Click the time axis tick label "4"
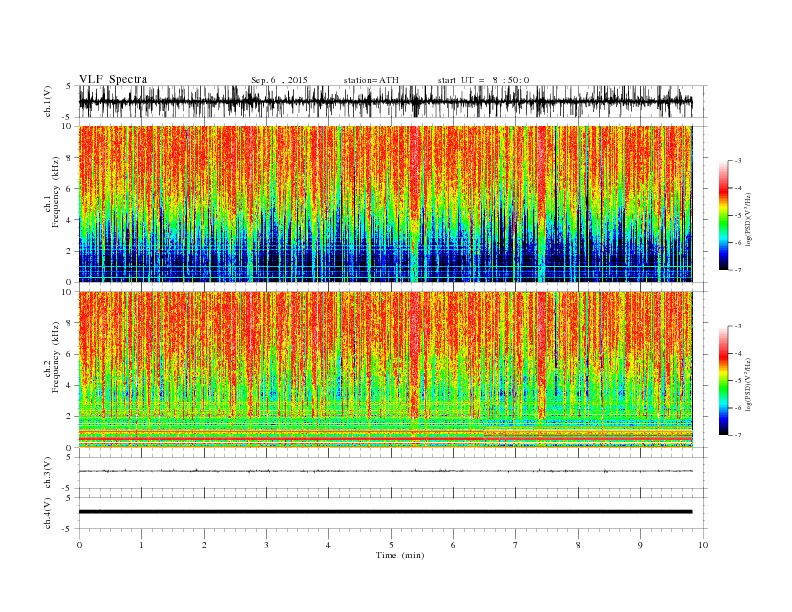The height and width of the screenshot is (612, 792). [328, 545]
